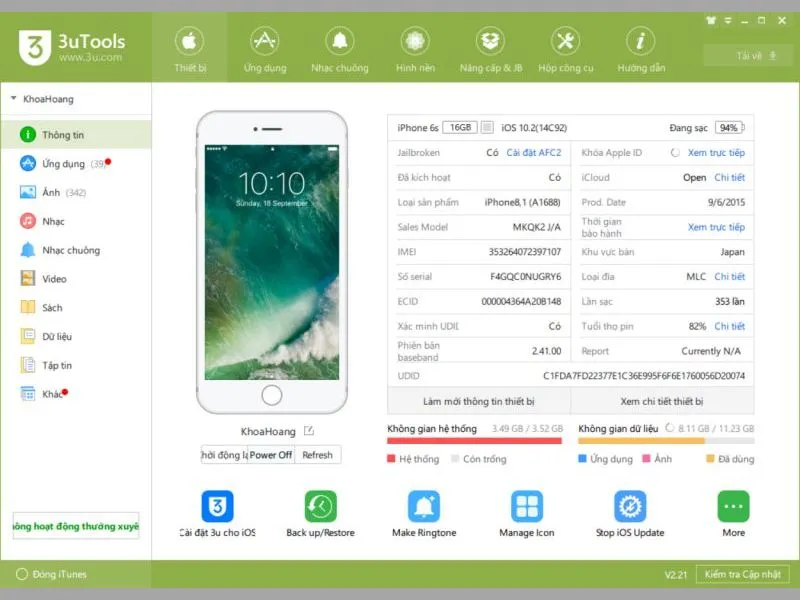
Task: Select the IMEI number 353264072397107
Action: click(x=524, y=252)
